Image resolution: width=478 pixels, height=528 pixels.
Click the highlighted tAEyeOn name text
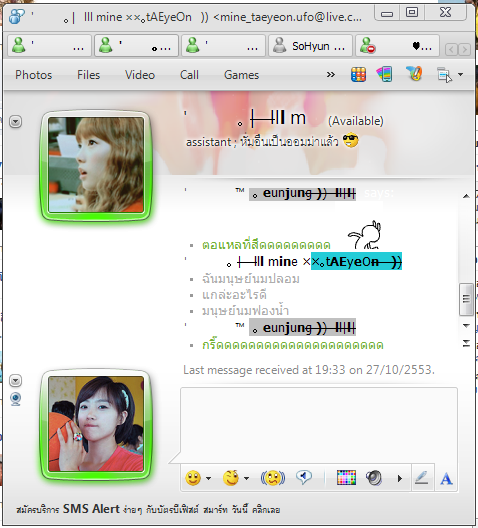356,261
